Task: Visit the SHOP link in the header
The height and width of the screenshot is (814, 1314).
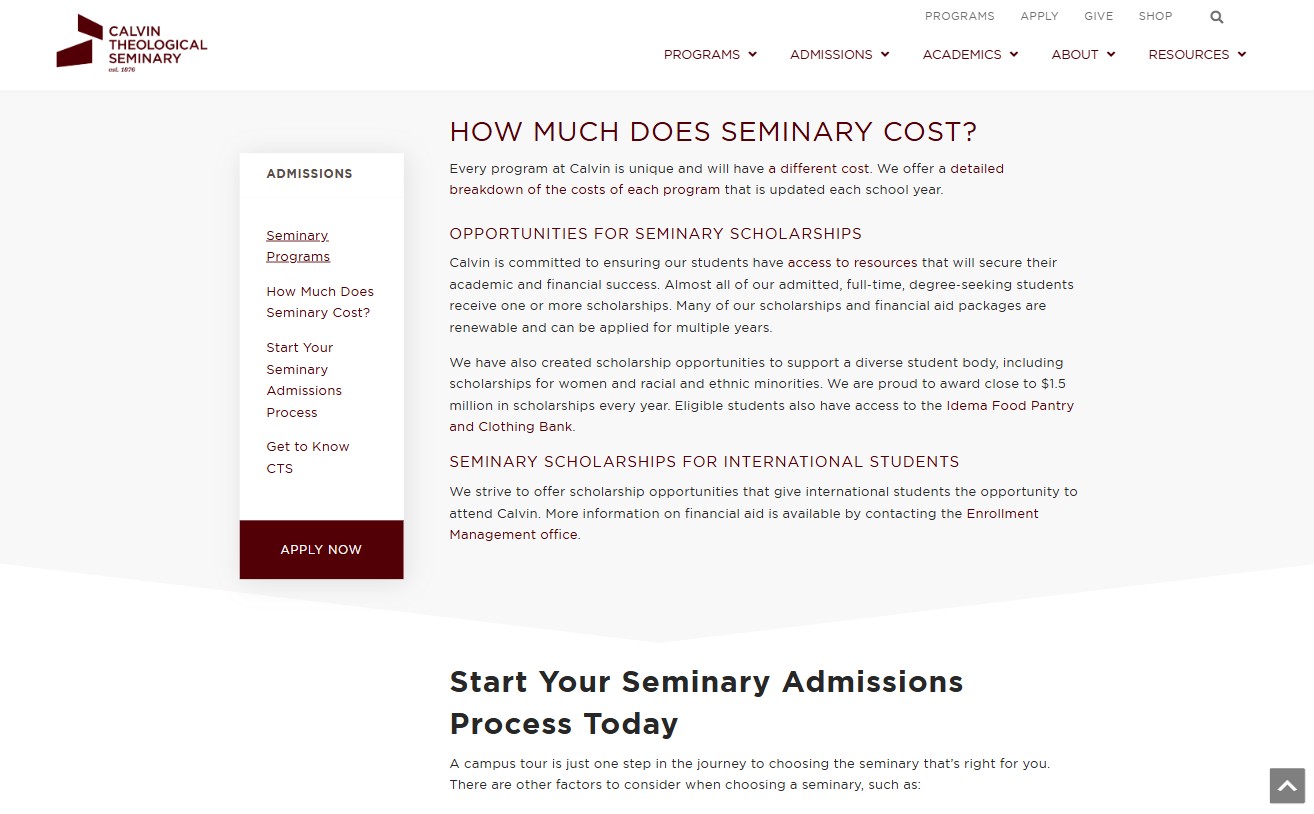Action: tap(1155, 16)
